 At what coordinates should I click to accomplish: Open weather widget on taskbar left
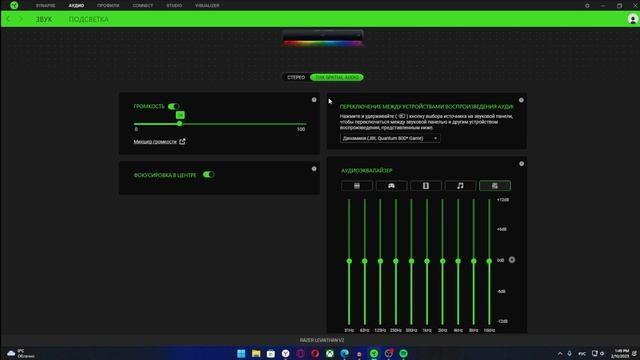[20, 353]
